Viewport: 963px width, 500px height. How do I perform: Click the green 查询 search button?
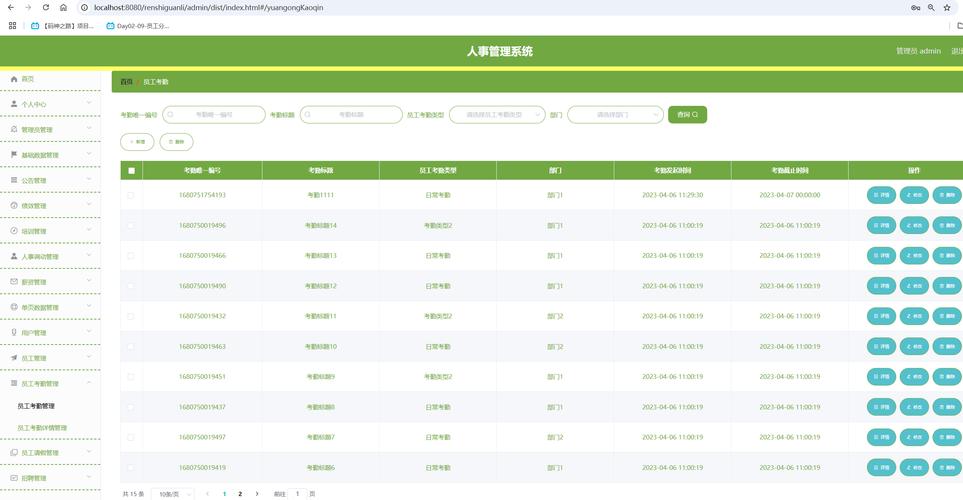(x=687, y=115)
